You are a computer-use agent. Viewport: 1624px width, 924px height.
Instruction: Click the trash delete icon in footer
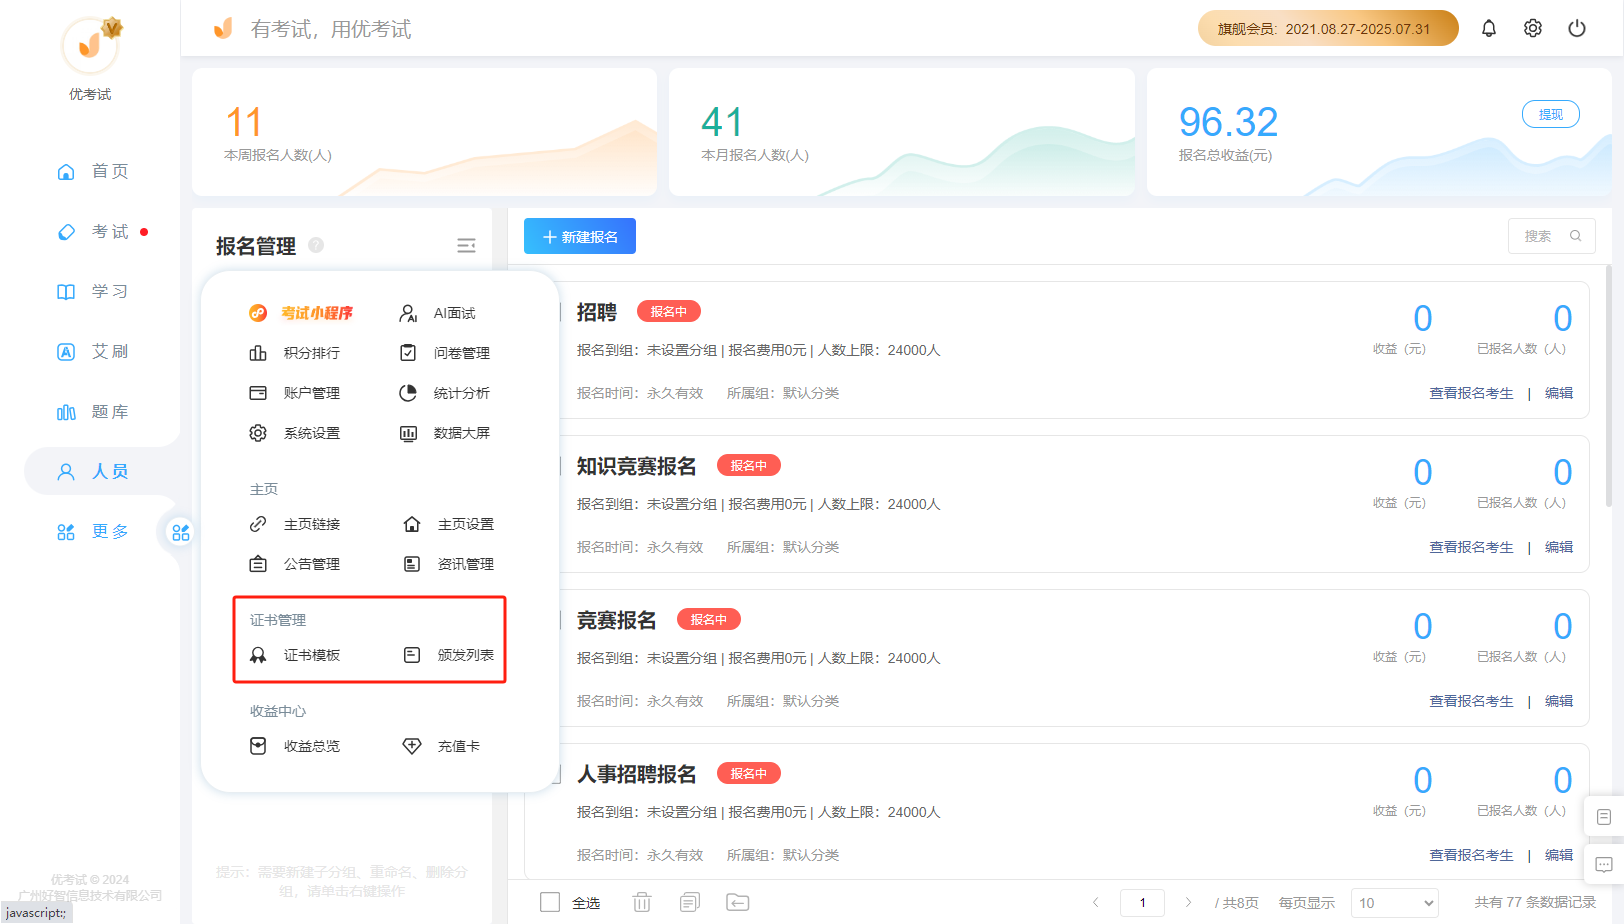(642, 902)
